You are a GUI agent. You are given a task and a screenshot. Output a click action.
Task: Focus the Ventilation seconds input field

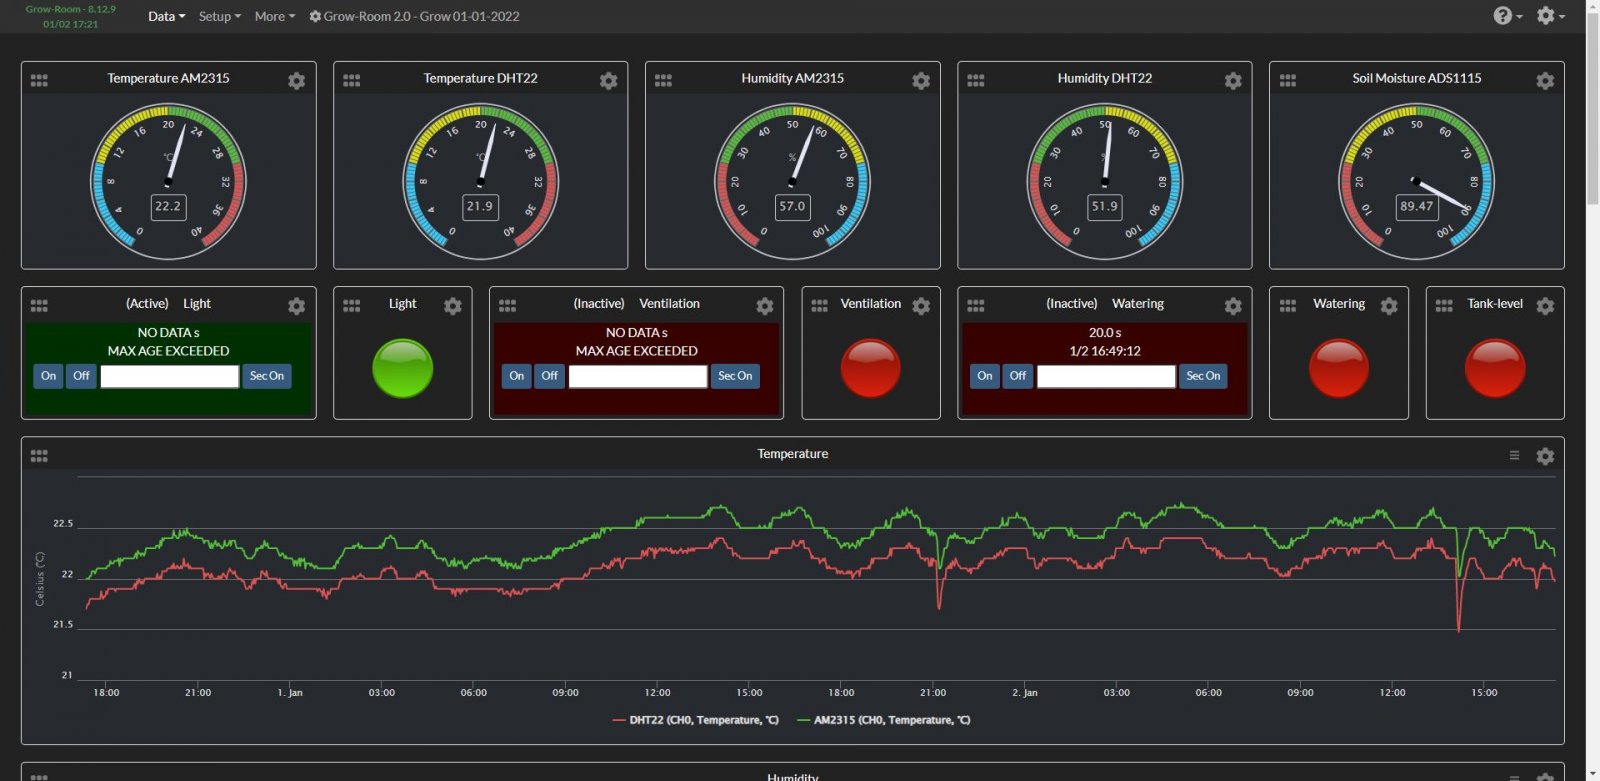638,376
